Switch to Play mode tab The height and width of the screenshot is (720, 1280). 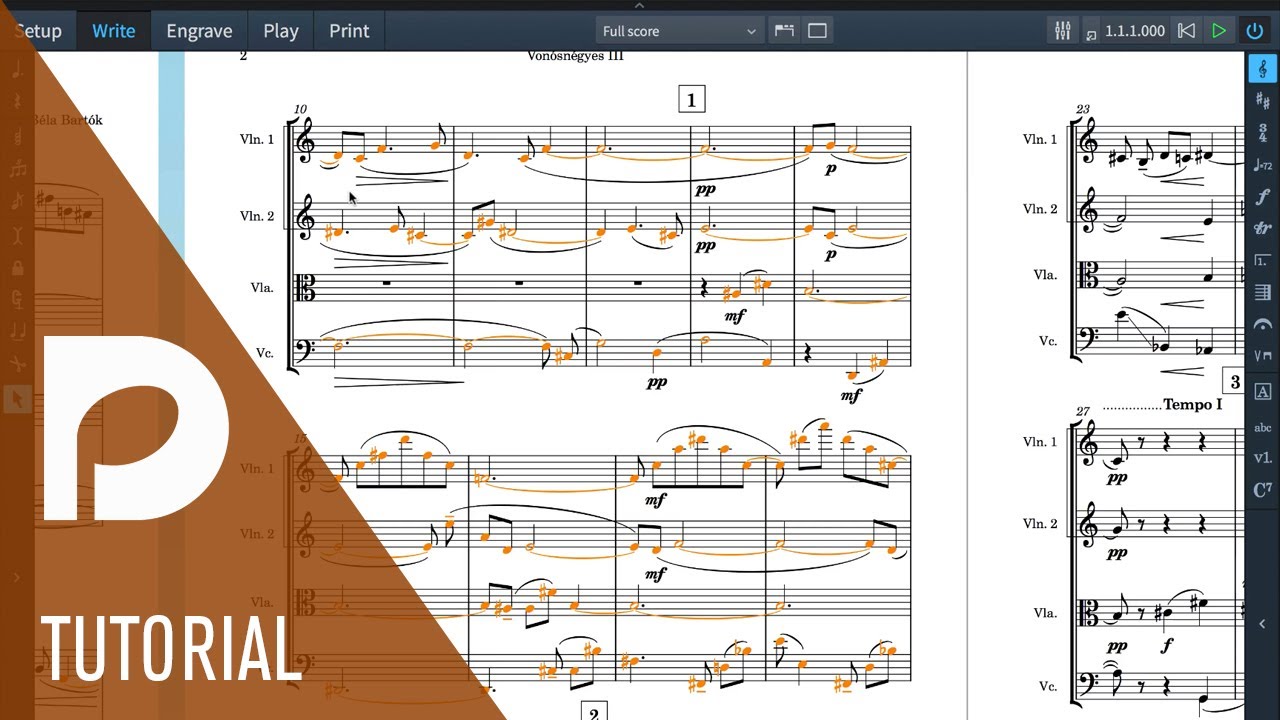pos(281,31)
